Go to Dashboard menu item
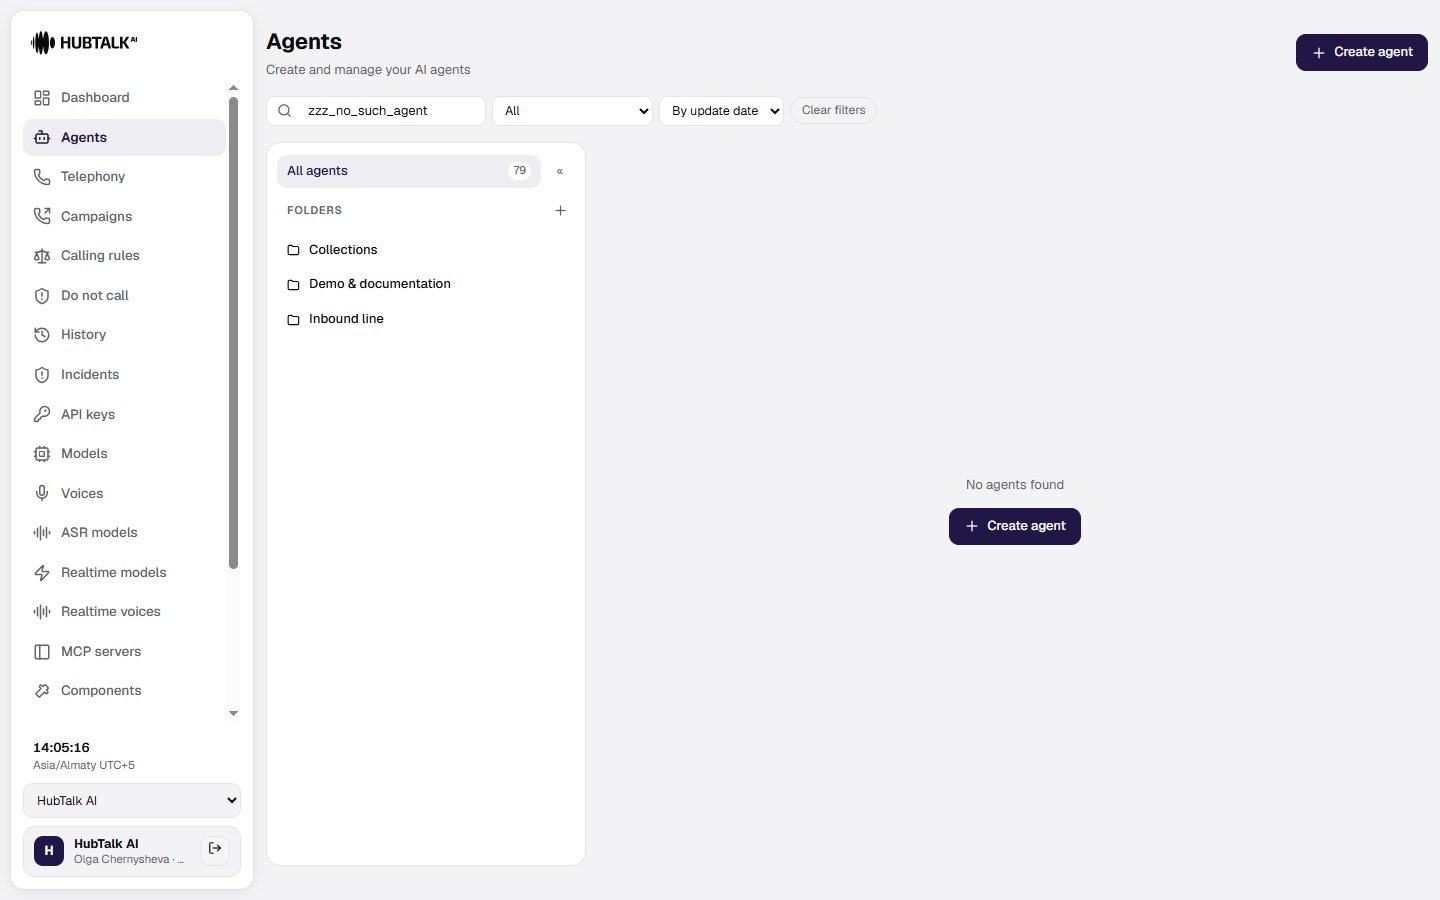 pos(124,98)
